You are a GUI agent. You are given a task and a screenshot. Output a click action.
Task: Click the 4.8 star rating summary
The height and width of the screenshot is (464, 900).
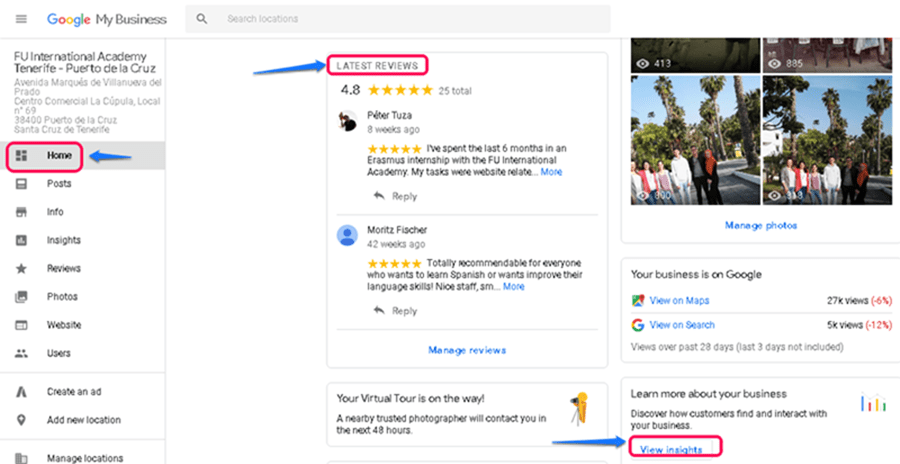coord(387,90)
